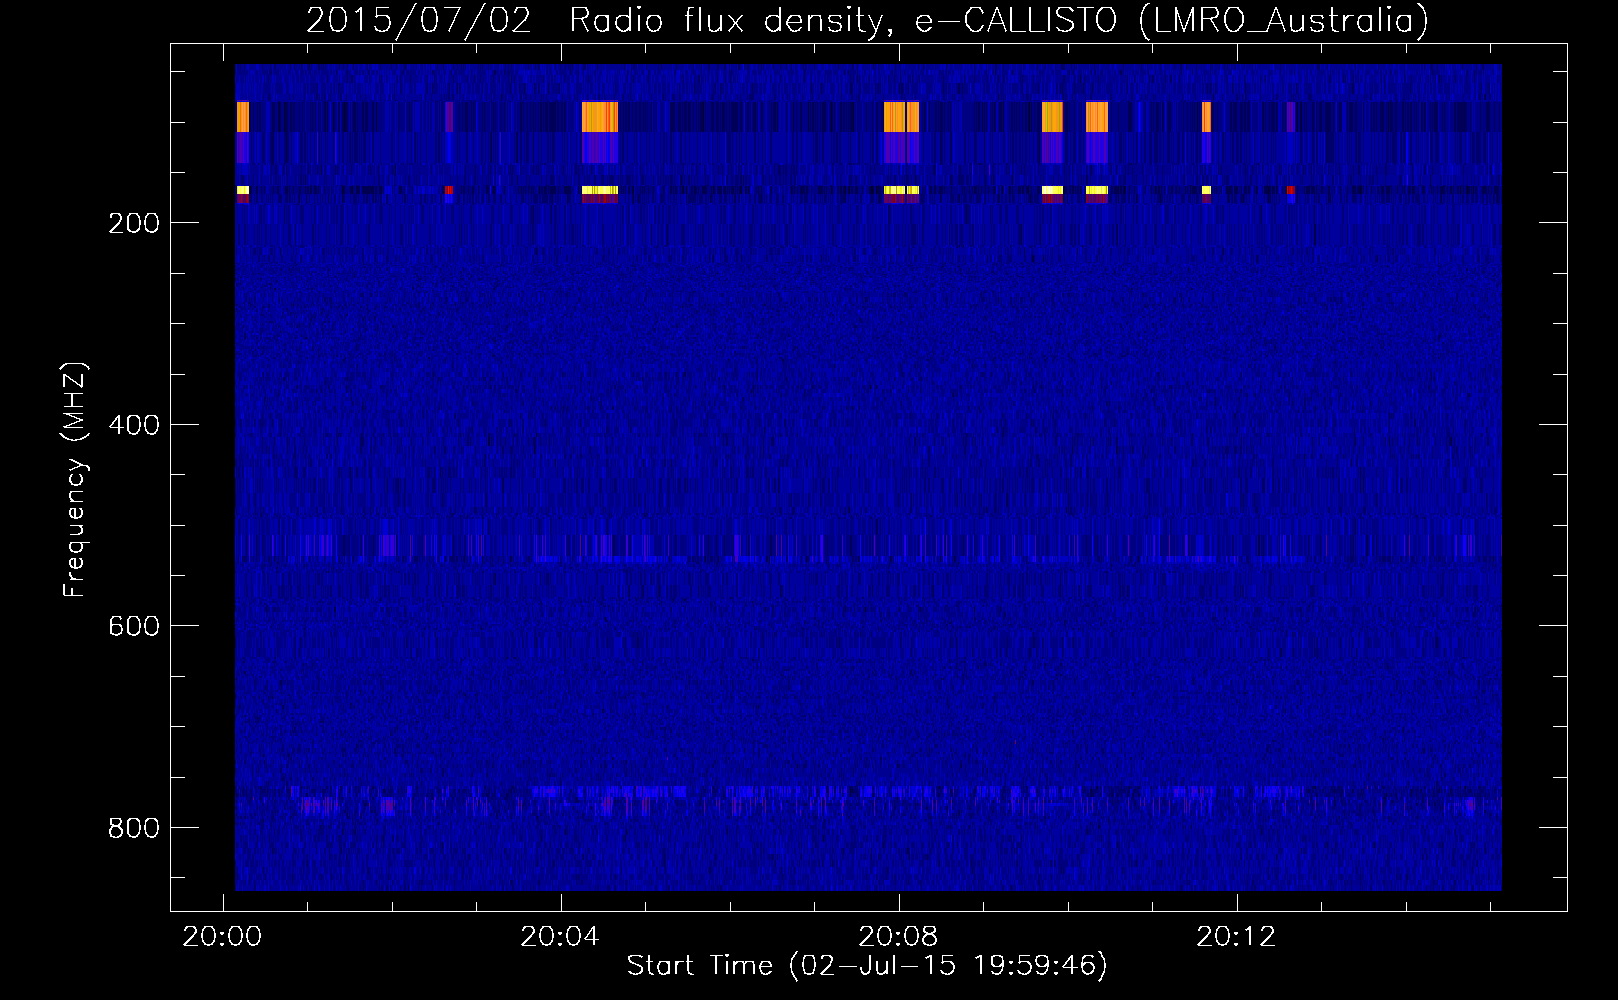Click the "Start Time (02-Jul-15 19:59:46)" axis label

(x=867, y=966)
